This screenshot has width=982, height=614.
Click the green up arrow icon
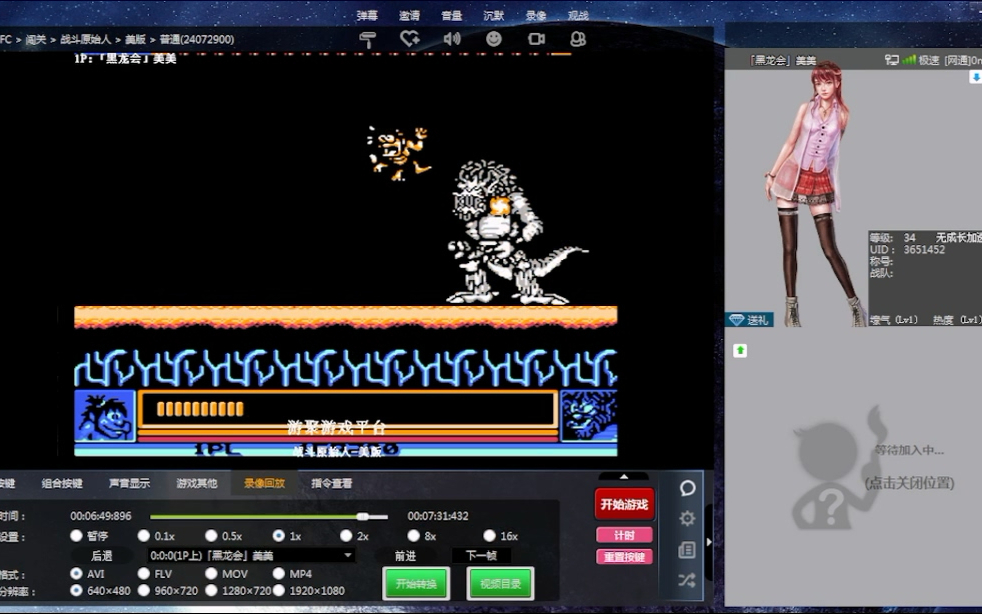tap(740, 350)
